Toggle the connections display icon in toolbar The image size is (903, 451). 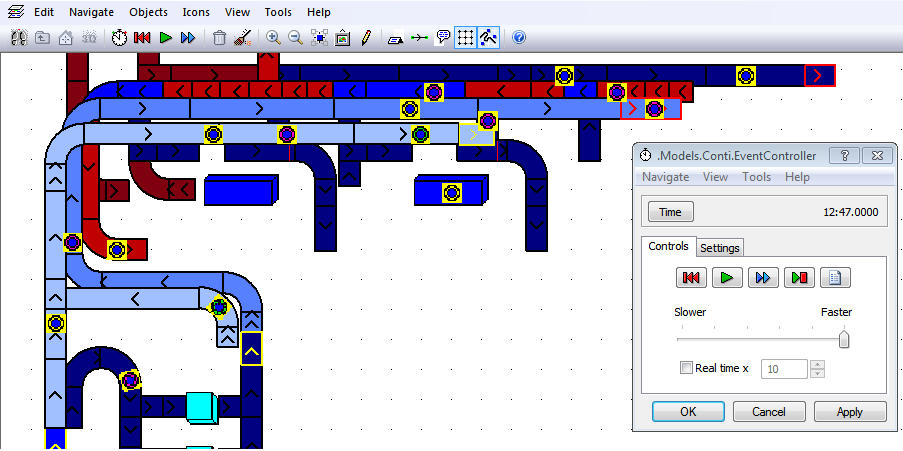click(419, 38)
